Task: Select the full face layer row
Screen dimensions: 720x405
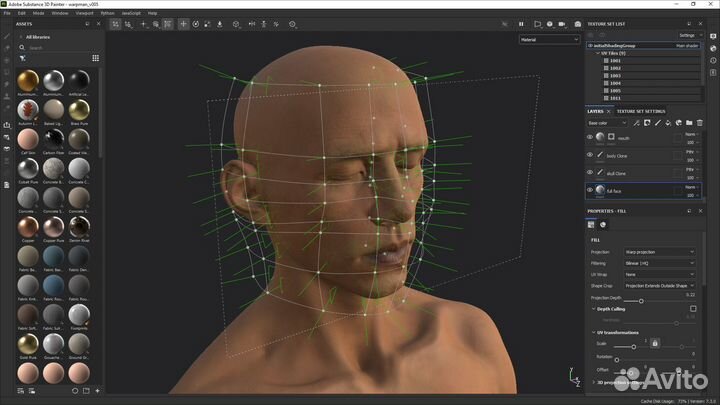Action: [x=643, y=191]
